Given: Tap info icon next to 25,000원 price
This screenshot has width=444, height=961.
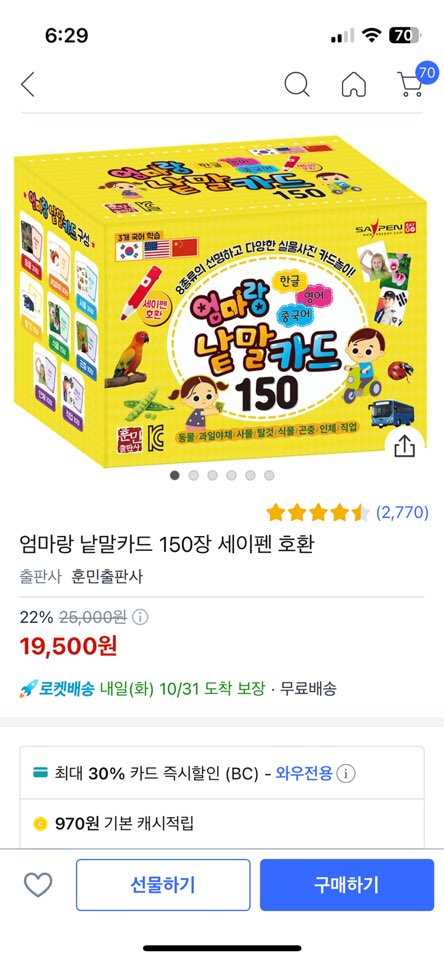Looking at the screenshot, I should click(140, 617).
